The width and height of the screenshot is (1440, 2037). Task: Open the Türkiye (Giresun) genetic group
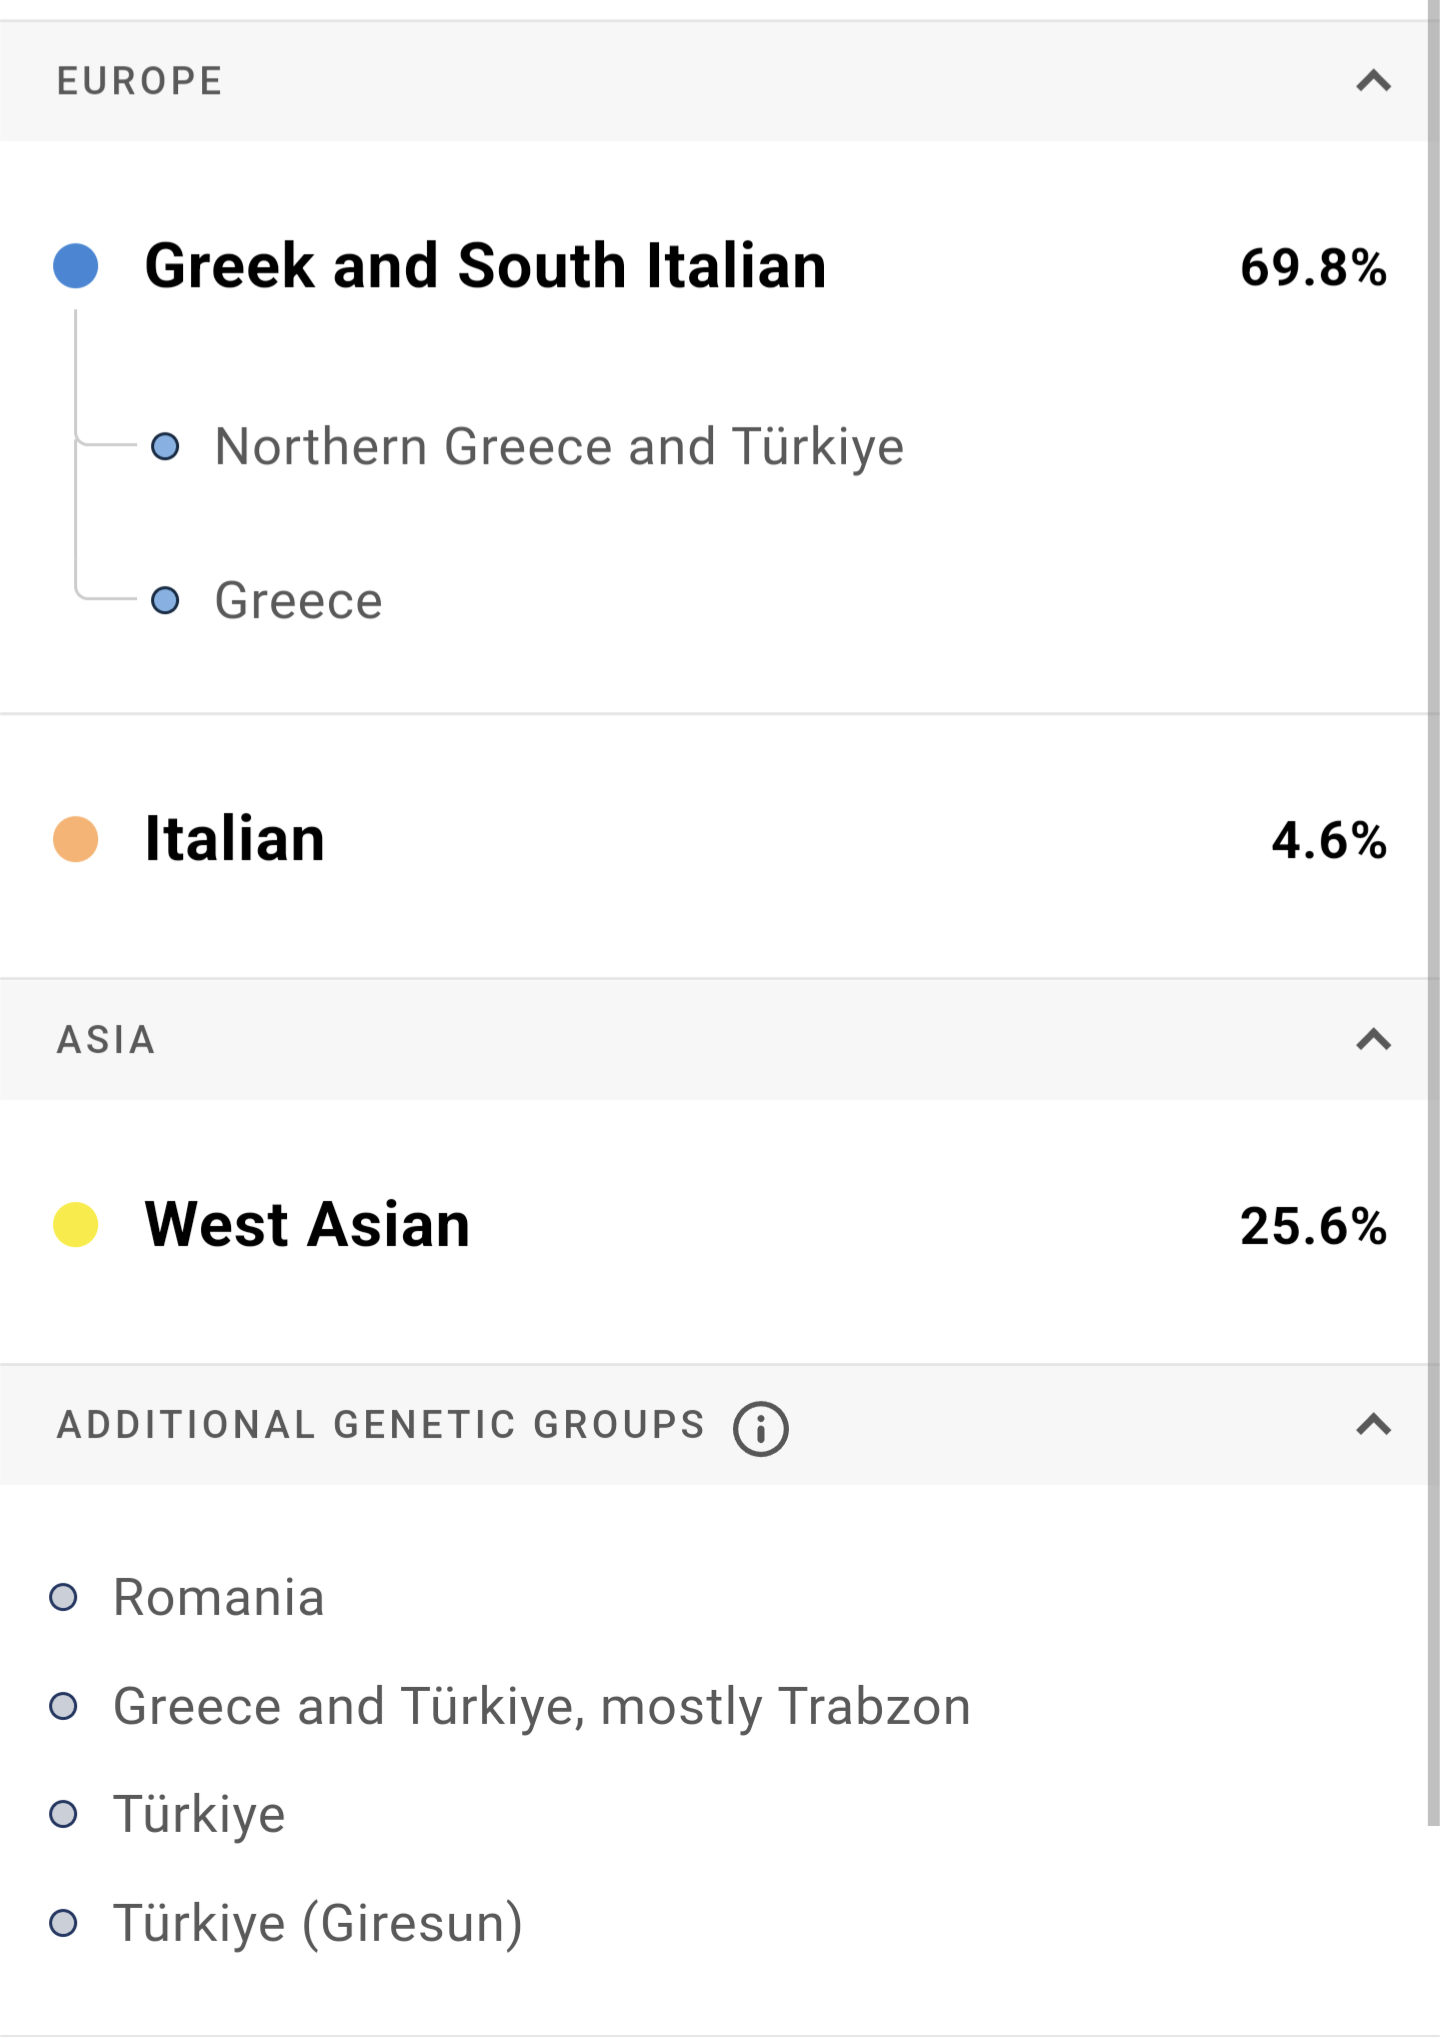click(317, 1923)
